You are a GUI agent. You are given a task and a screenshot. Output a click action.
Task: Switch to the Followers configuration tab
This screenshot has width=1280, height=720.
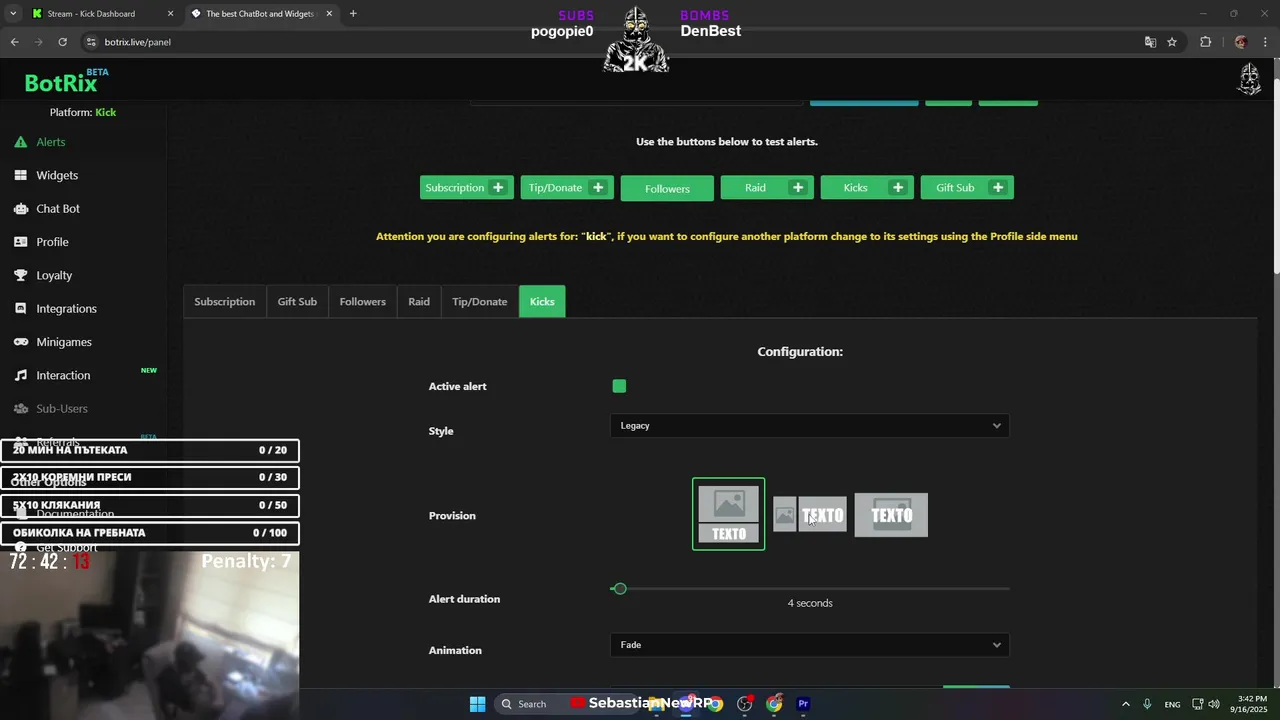pos(362,301)
